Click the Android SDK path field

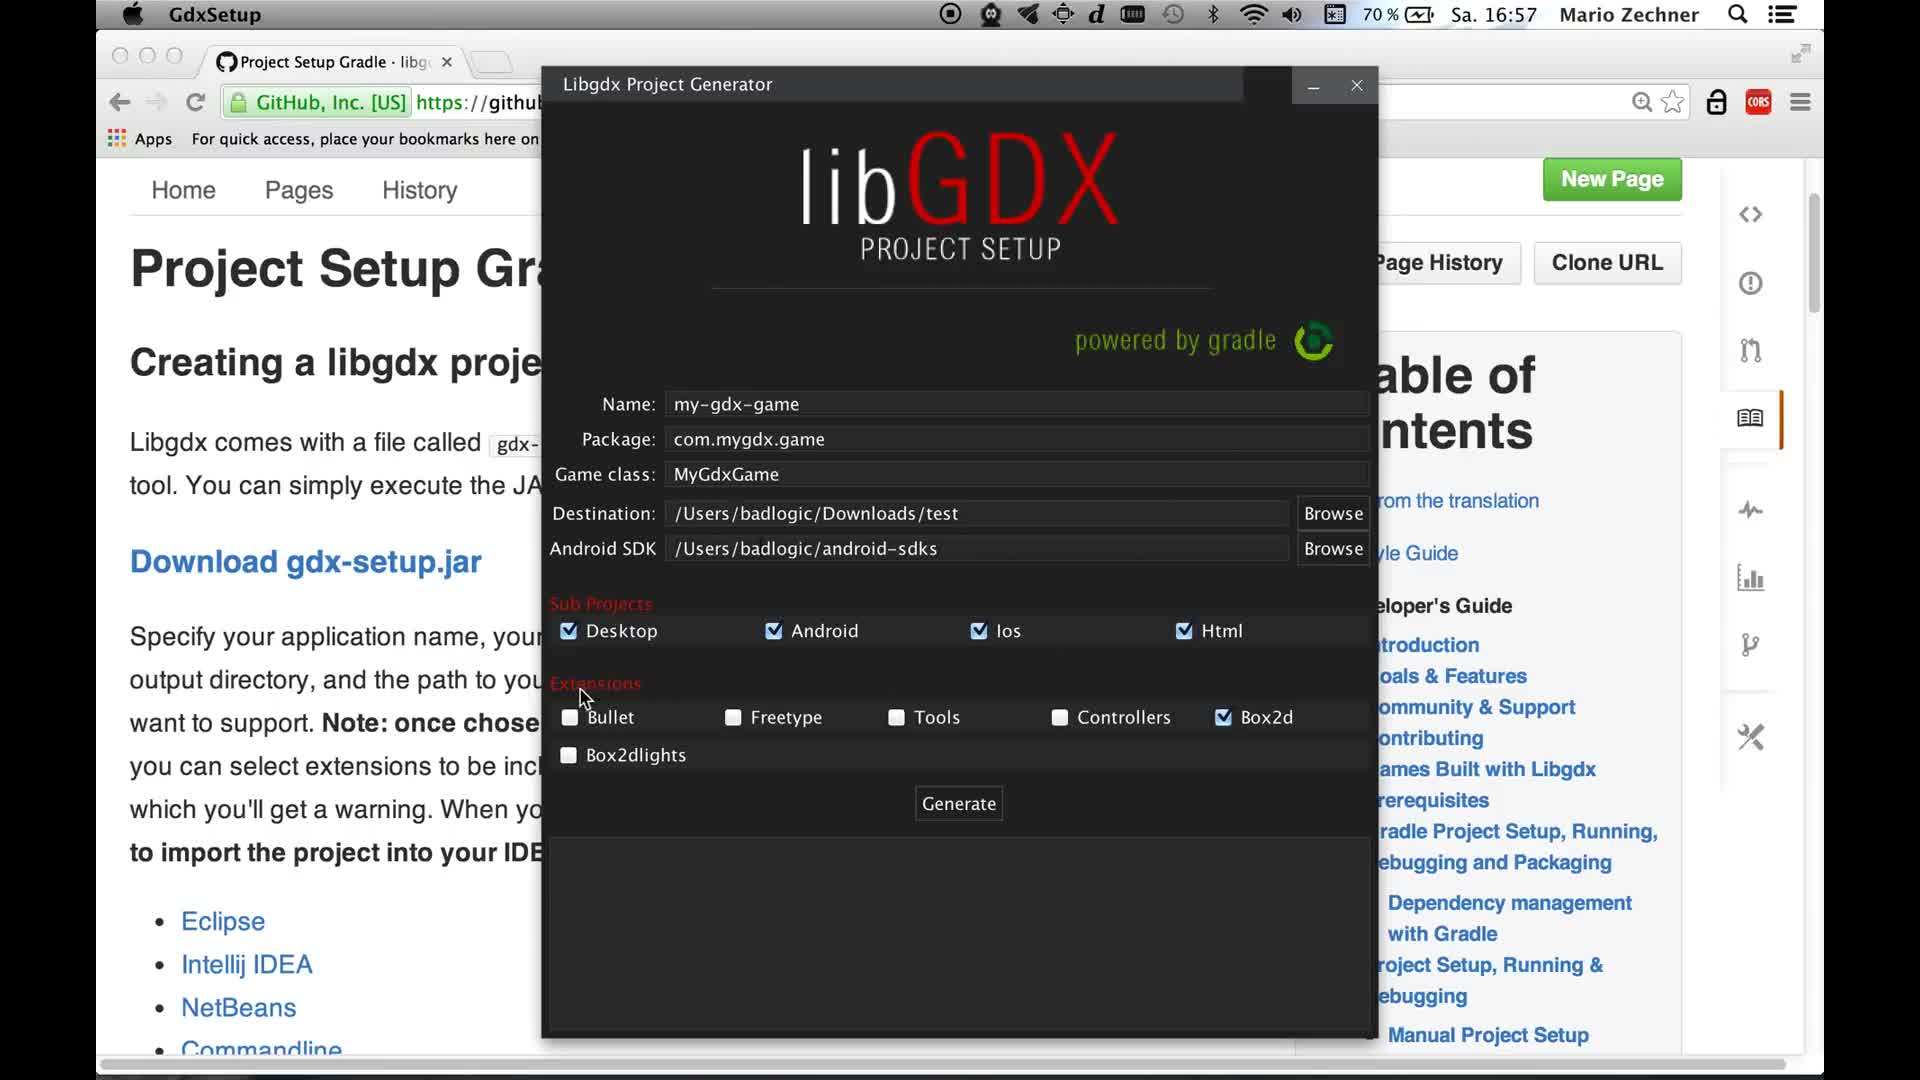[977, 548]
